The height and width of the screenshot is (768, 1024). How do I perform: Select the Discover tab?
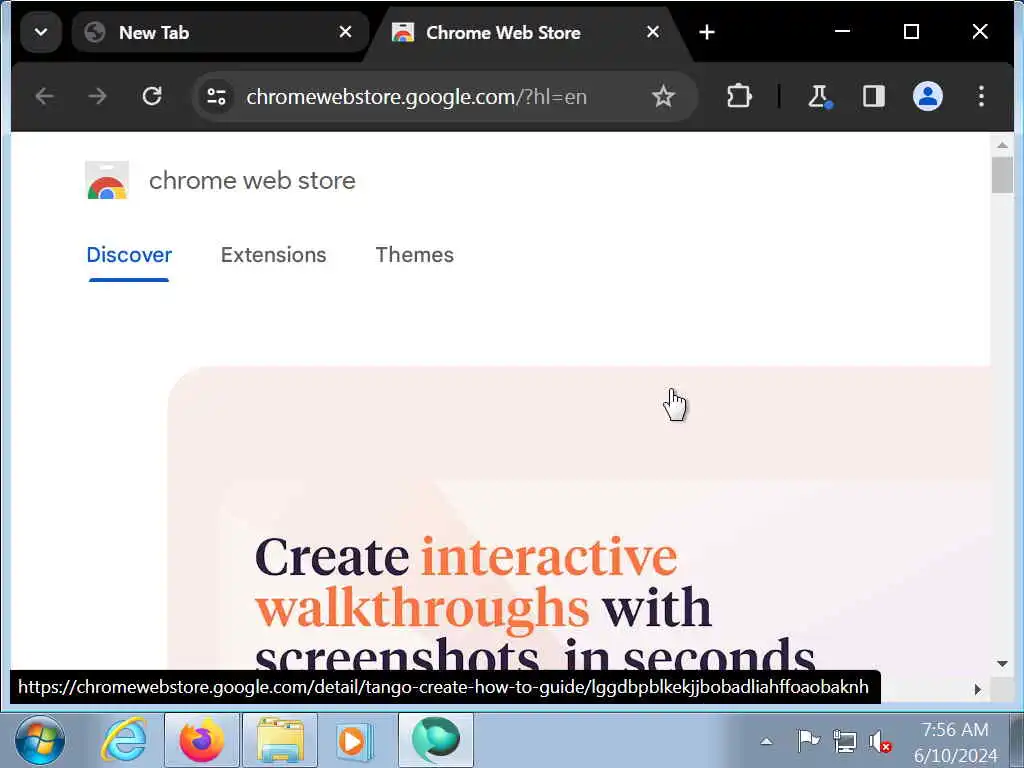click(129, 255)
